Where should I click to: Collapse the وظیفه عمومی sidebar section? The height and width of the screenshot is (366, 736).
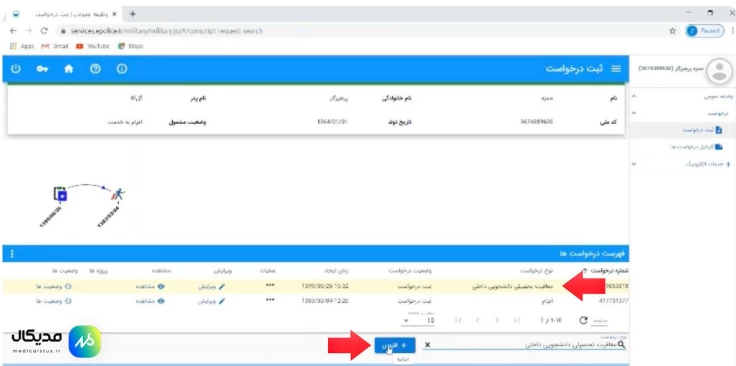point(634,97)
